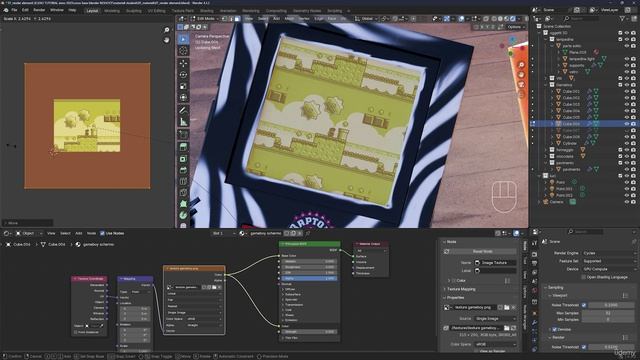Switch to the Layout workspace tab
This screenshot has height=360, width=640.
(92, 11)
